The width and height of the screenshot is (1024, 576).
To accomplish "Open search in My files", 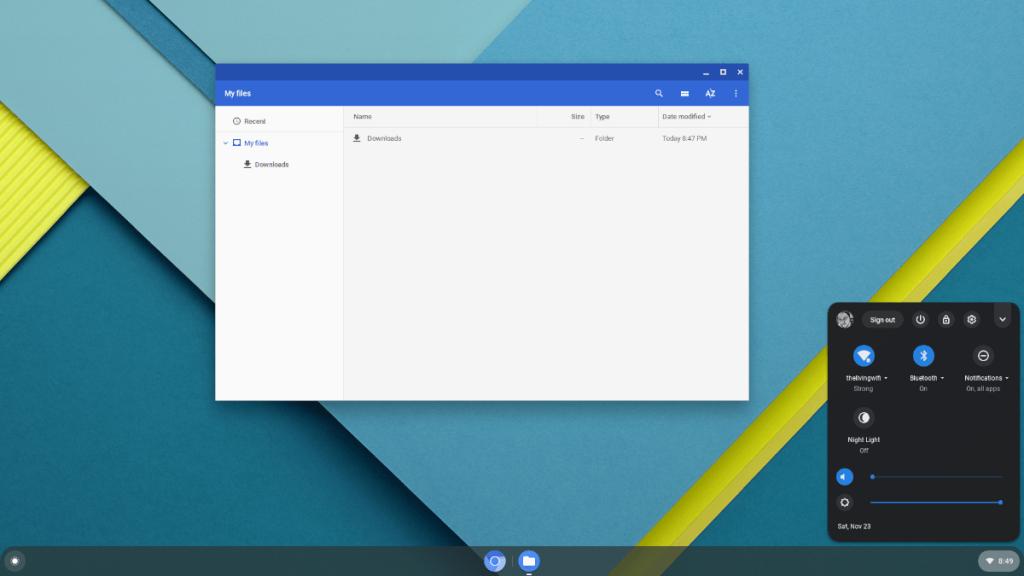I will coord(659,93).
